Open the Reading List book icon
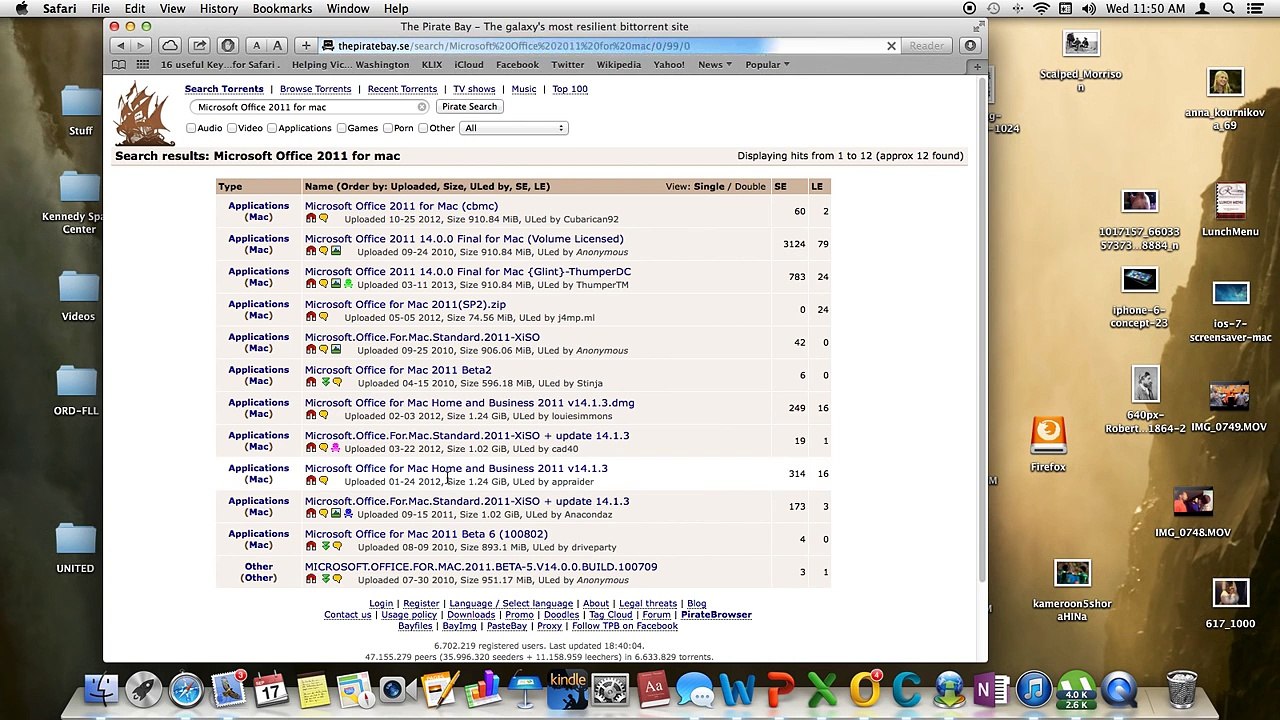1280x720 pixels. (119, 65)
